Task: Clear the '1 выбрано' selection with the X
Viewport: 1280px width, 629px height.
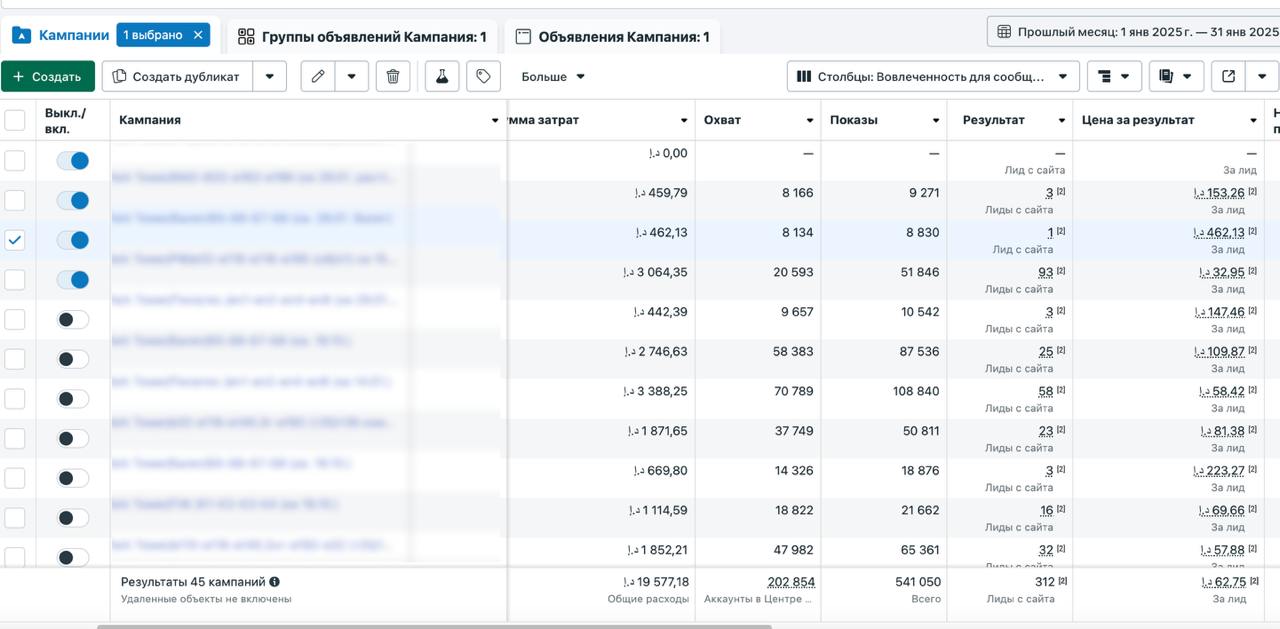Action: (x=198, y=35)
